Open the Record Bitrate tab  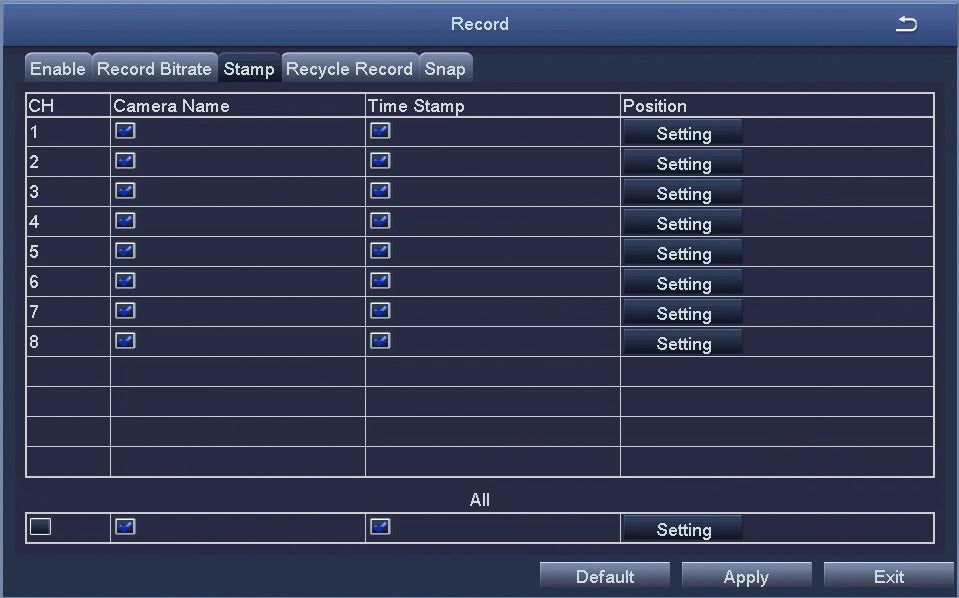coord(154,69)
